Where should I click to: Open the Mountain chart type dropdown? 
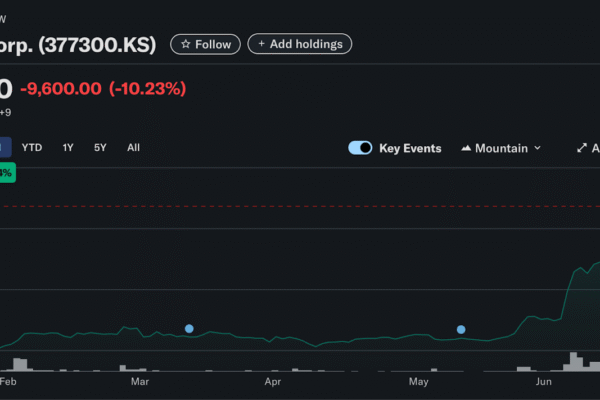501,148
